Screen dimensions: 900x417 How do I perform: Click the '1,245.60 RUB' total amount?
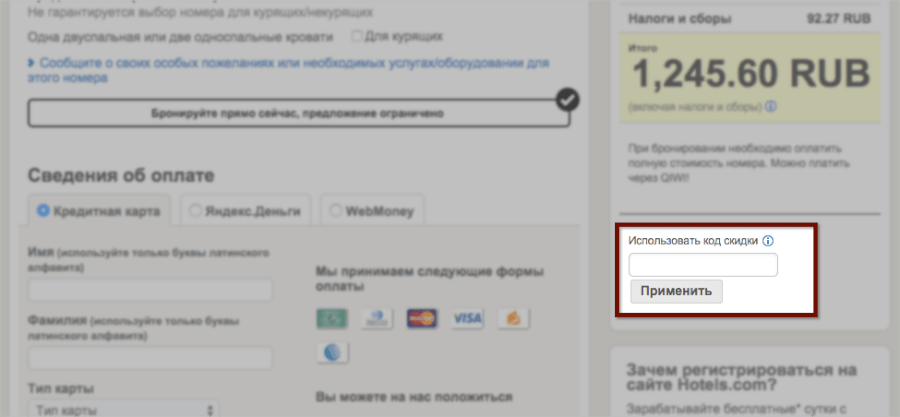coord(751,76)
